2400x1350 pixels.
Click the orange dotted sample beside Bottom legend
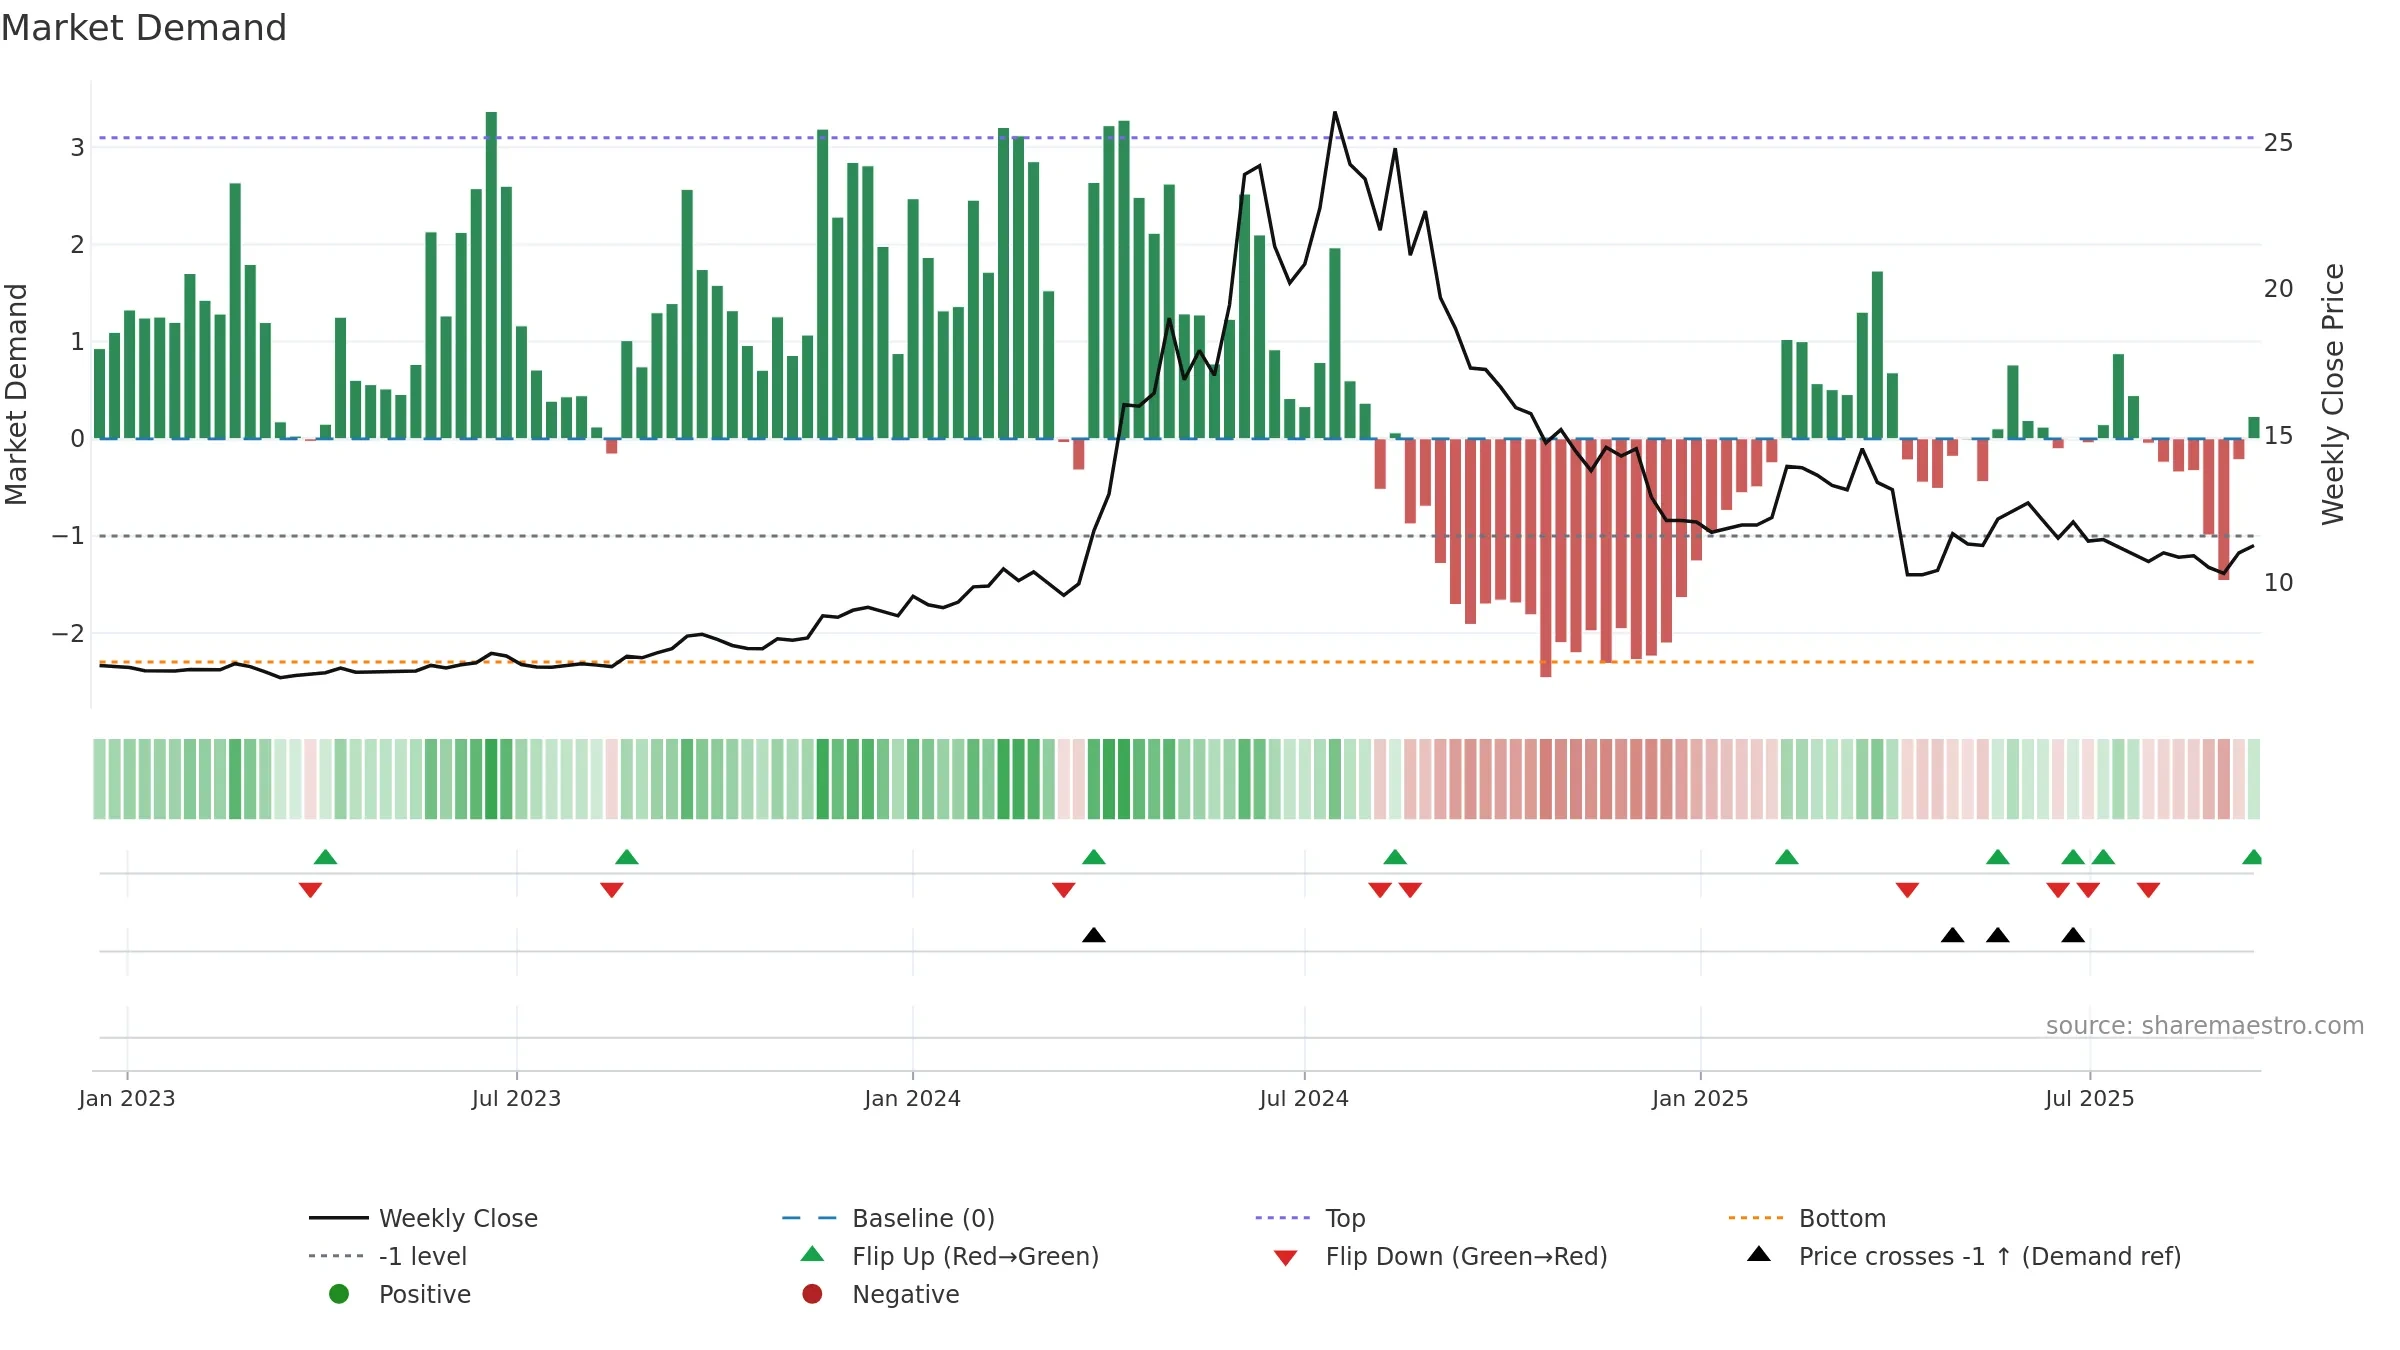point(1756,1218)
